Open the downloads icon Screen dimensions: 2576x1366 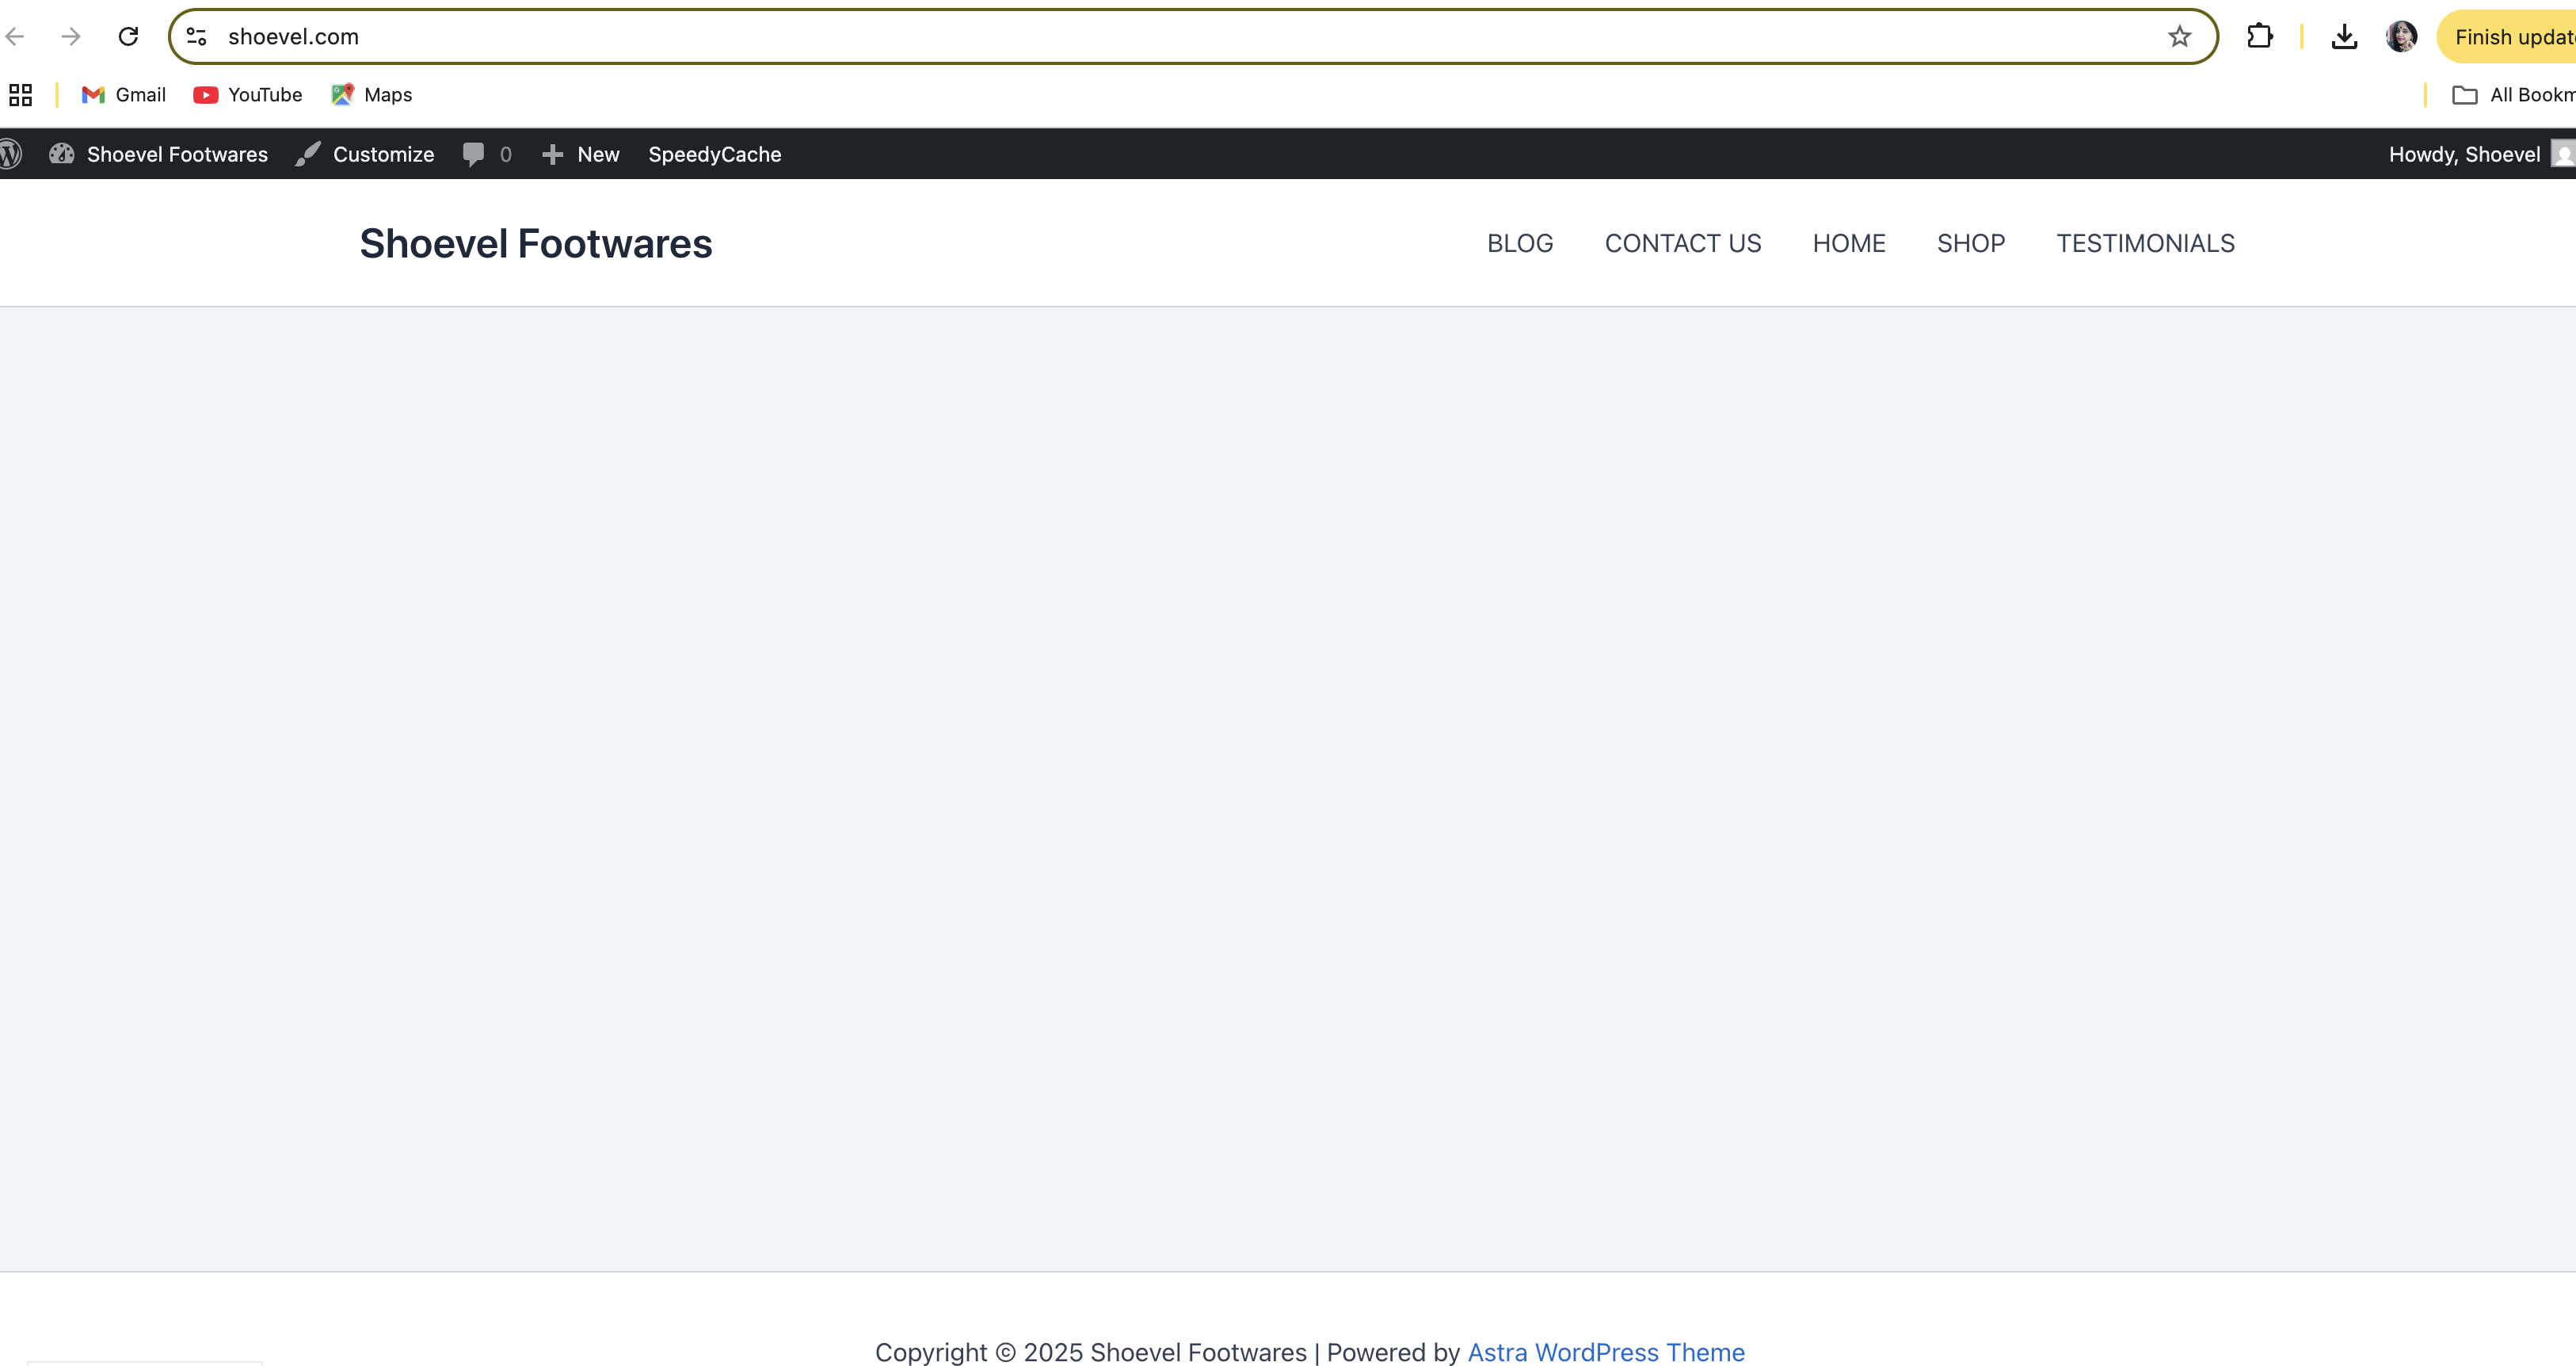(x=2344, y=37)
